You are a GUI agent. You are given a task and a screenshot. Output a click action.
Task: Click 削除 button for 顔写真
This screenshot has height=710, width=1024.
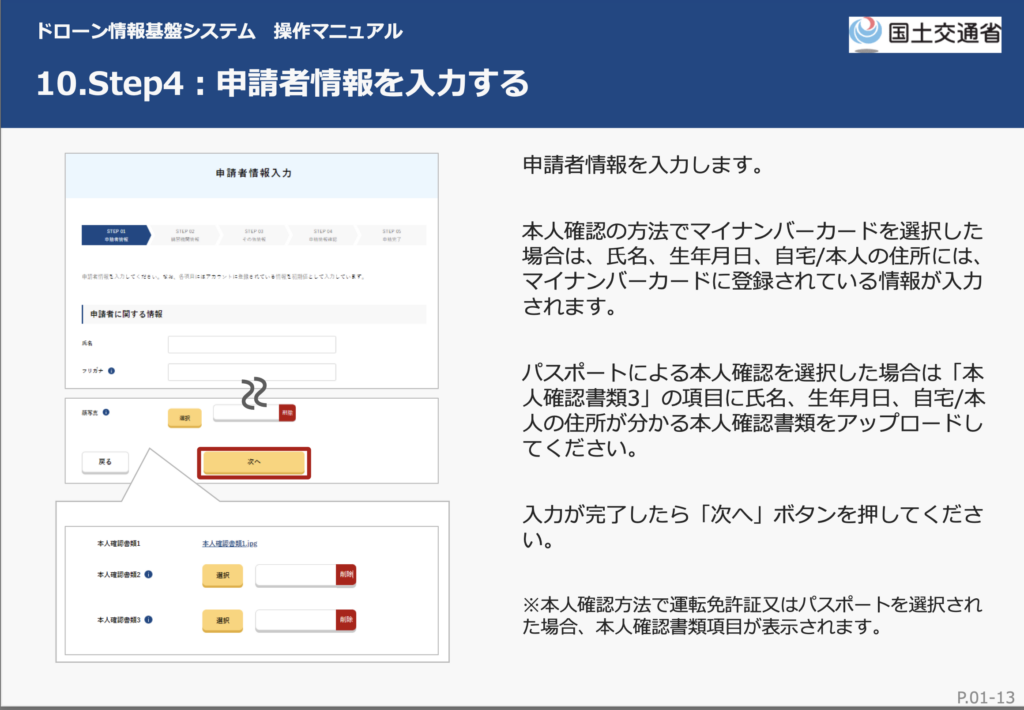[287, 412]
